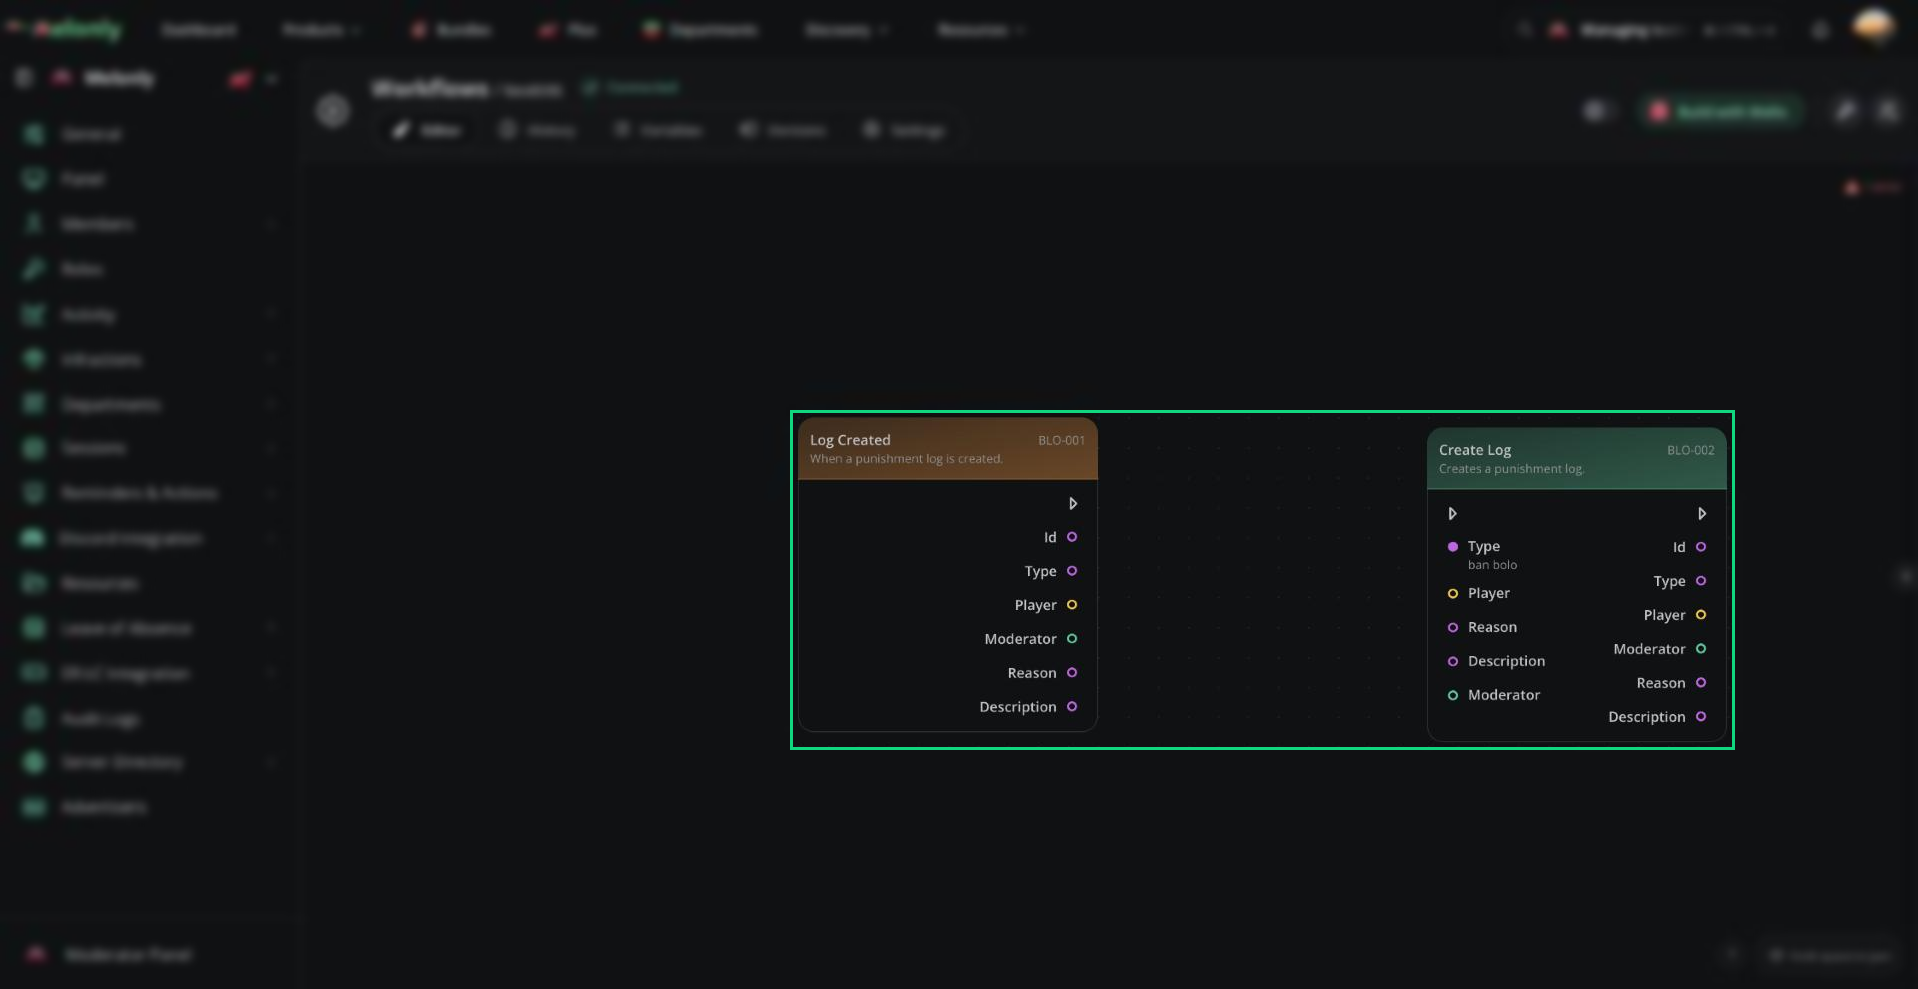Click the Player input port on Create Log
The height and width of the screenshot is (989, 1918).
[1453, 594]
